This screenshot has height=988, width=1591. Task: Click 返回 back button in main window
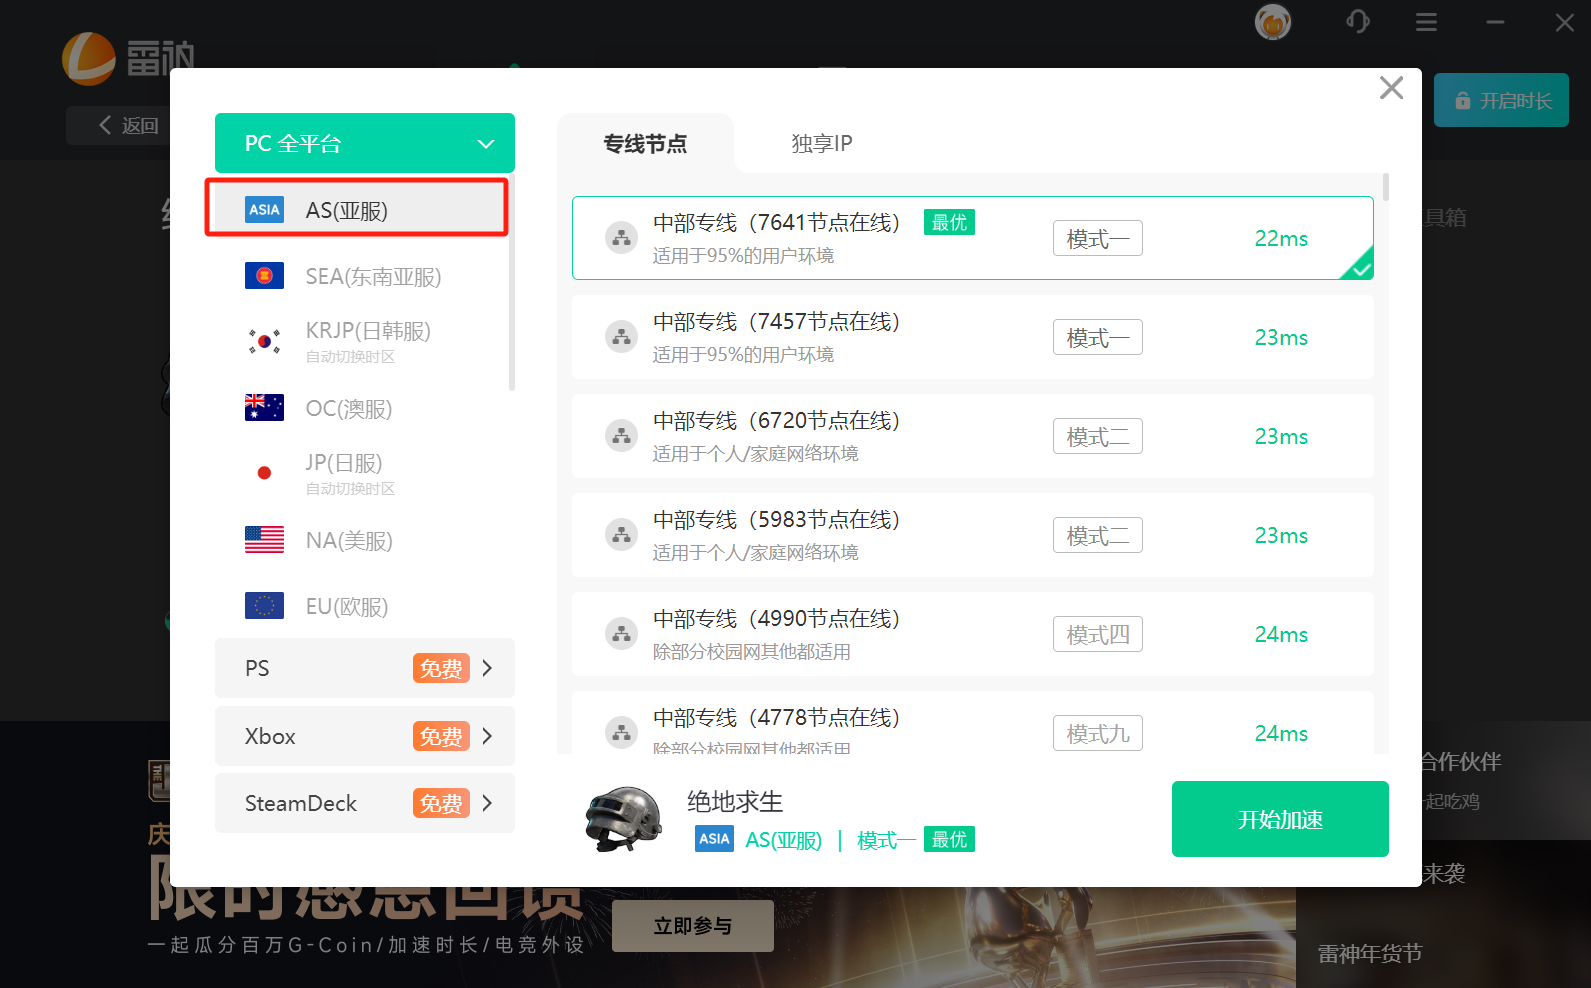coord(128,125)
